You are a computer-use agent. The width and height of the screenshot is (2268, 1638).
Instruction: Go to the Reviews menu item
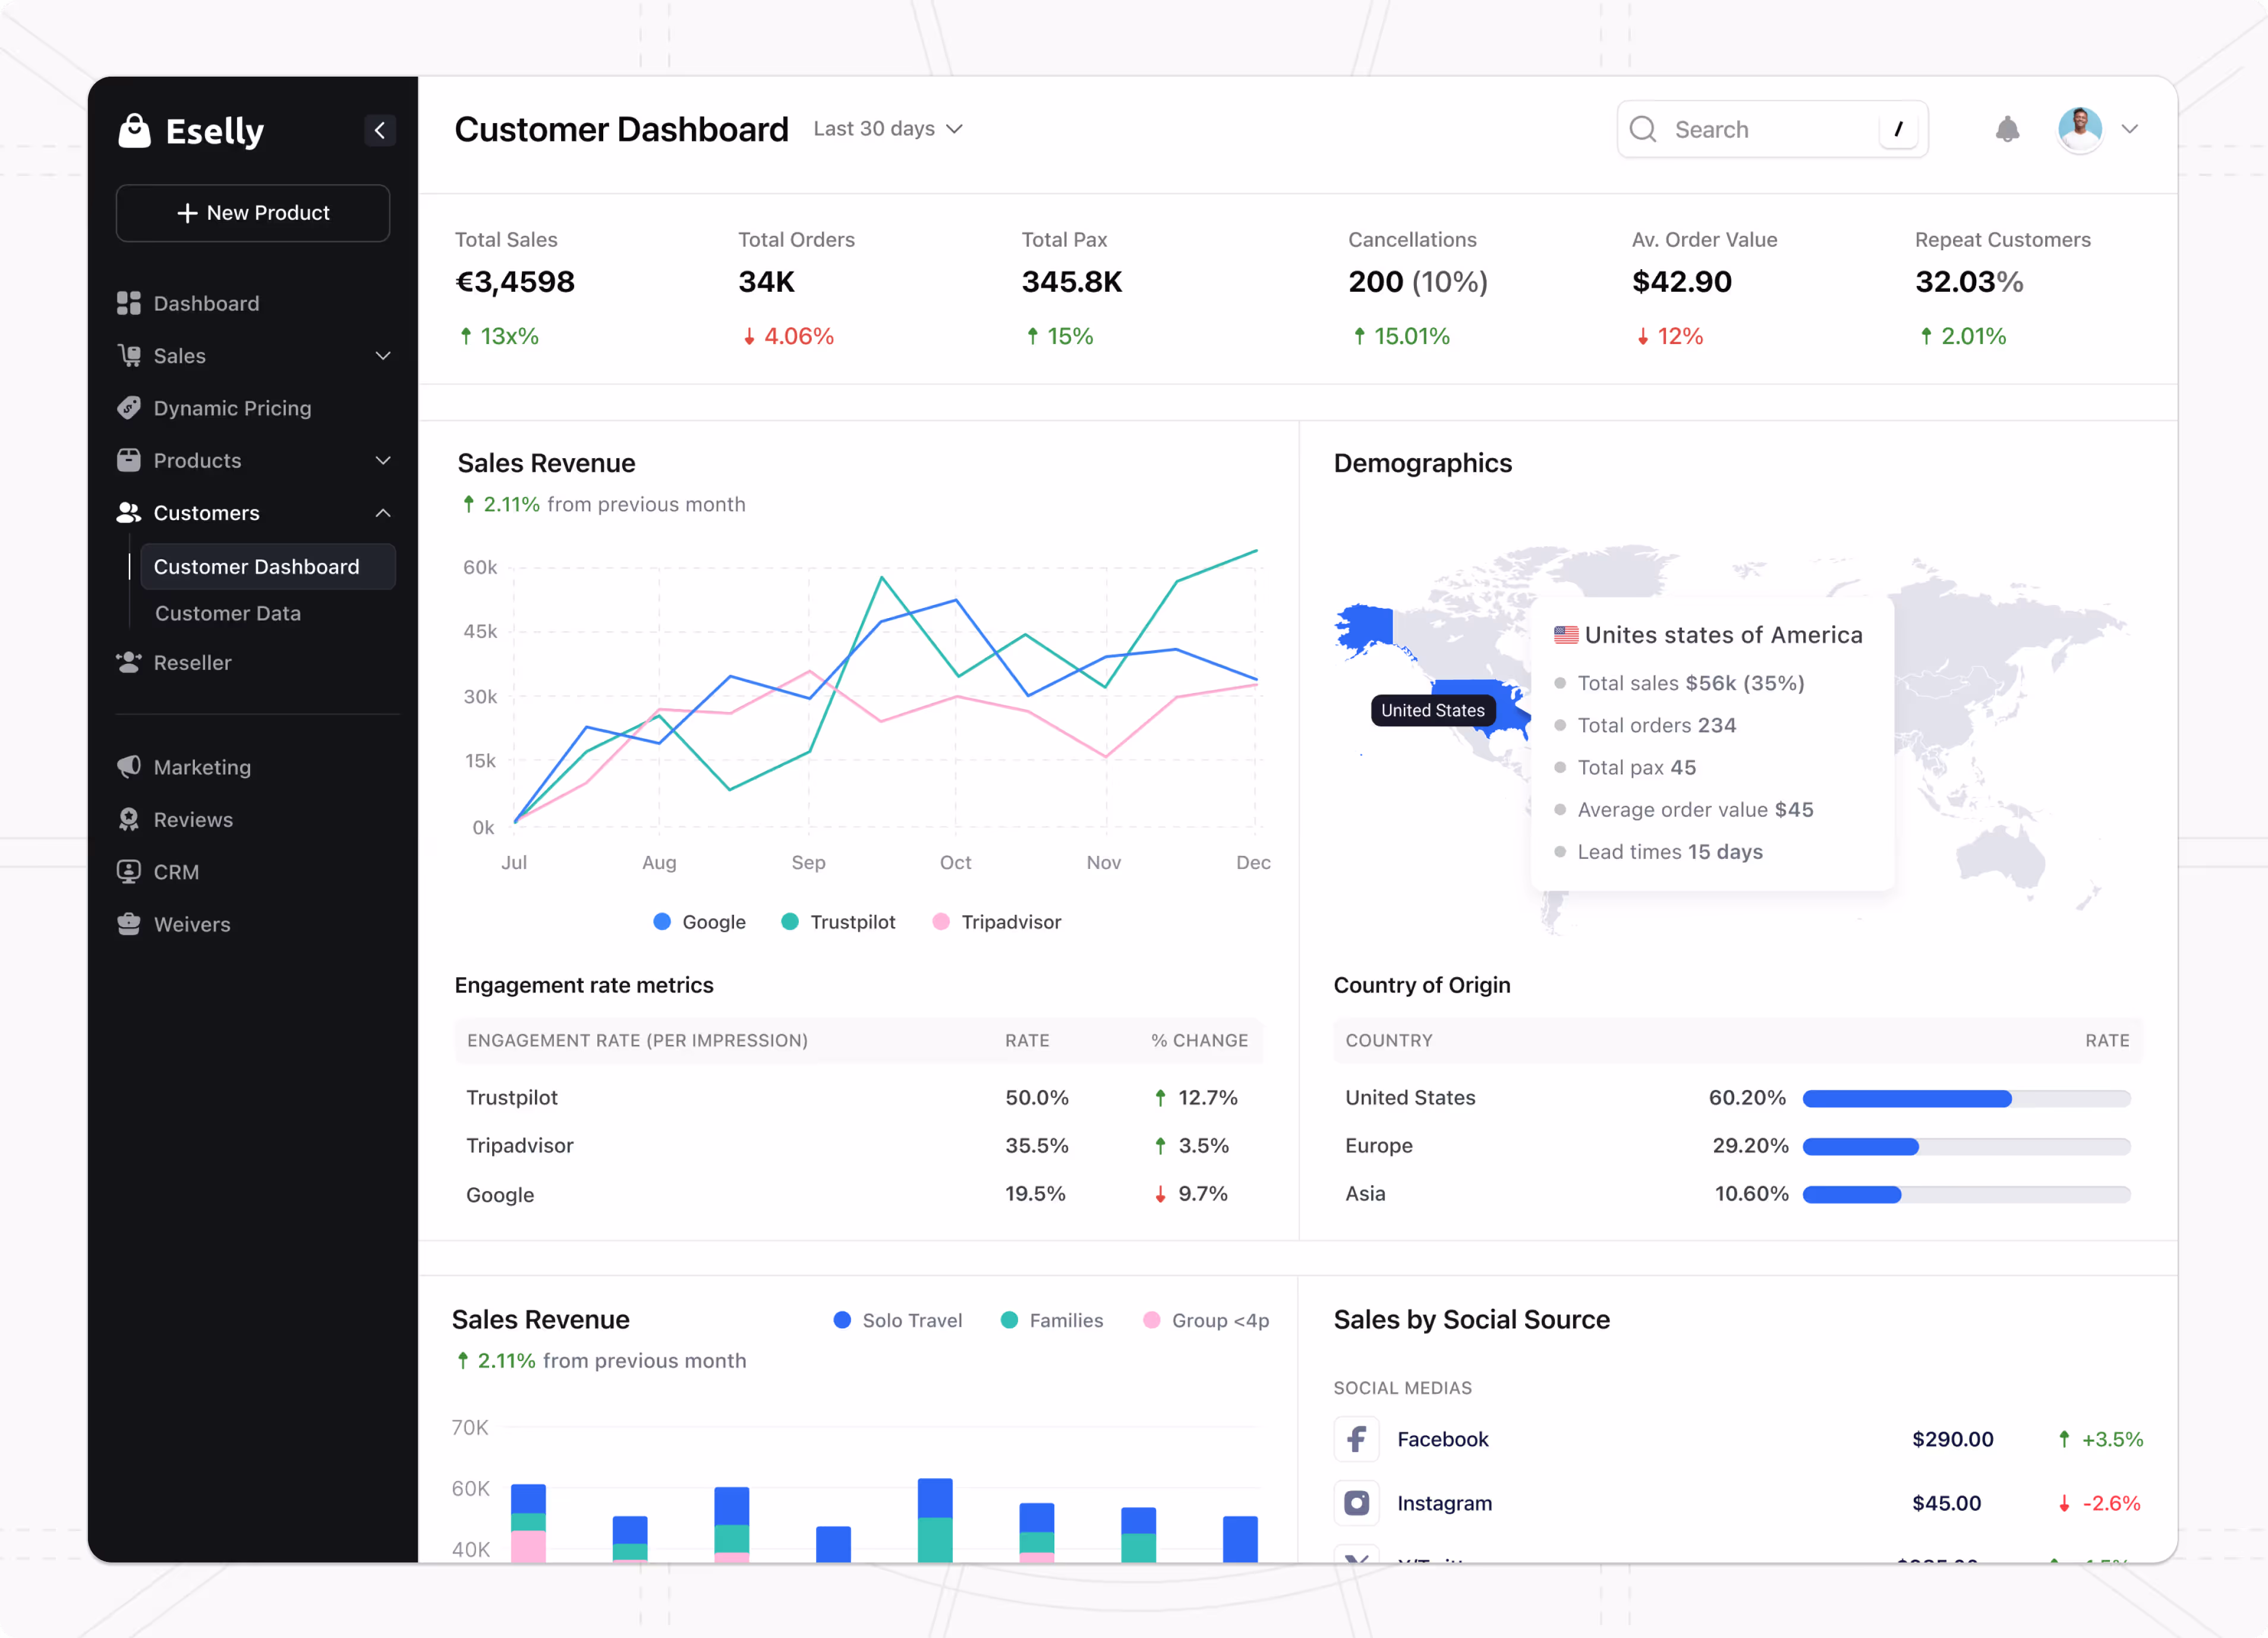tap(193, 820)
